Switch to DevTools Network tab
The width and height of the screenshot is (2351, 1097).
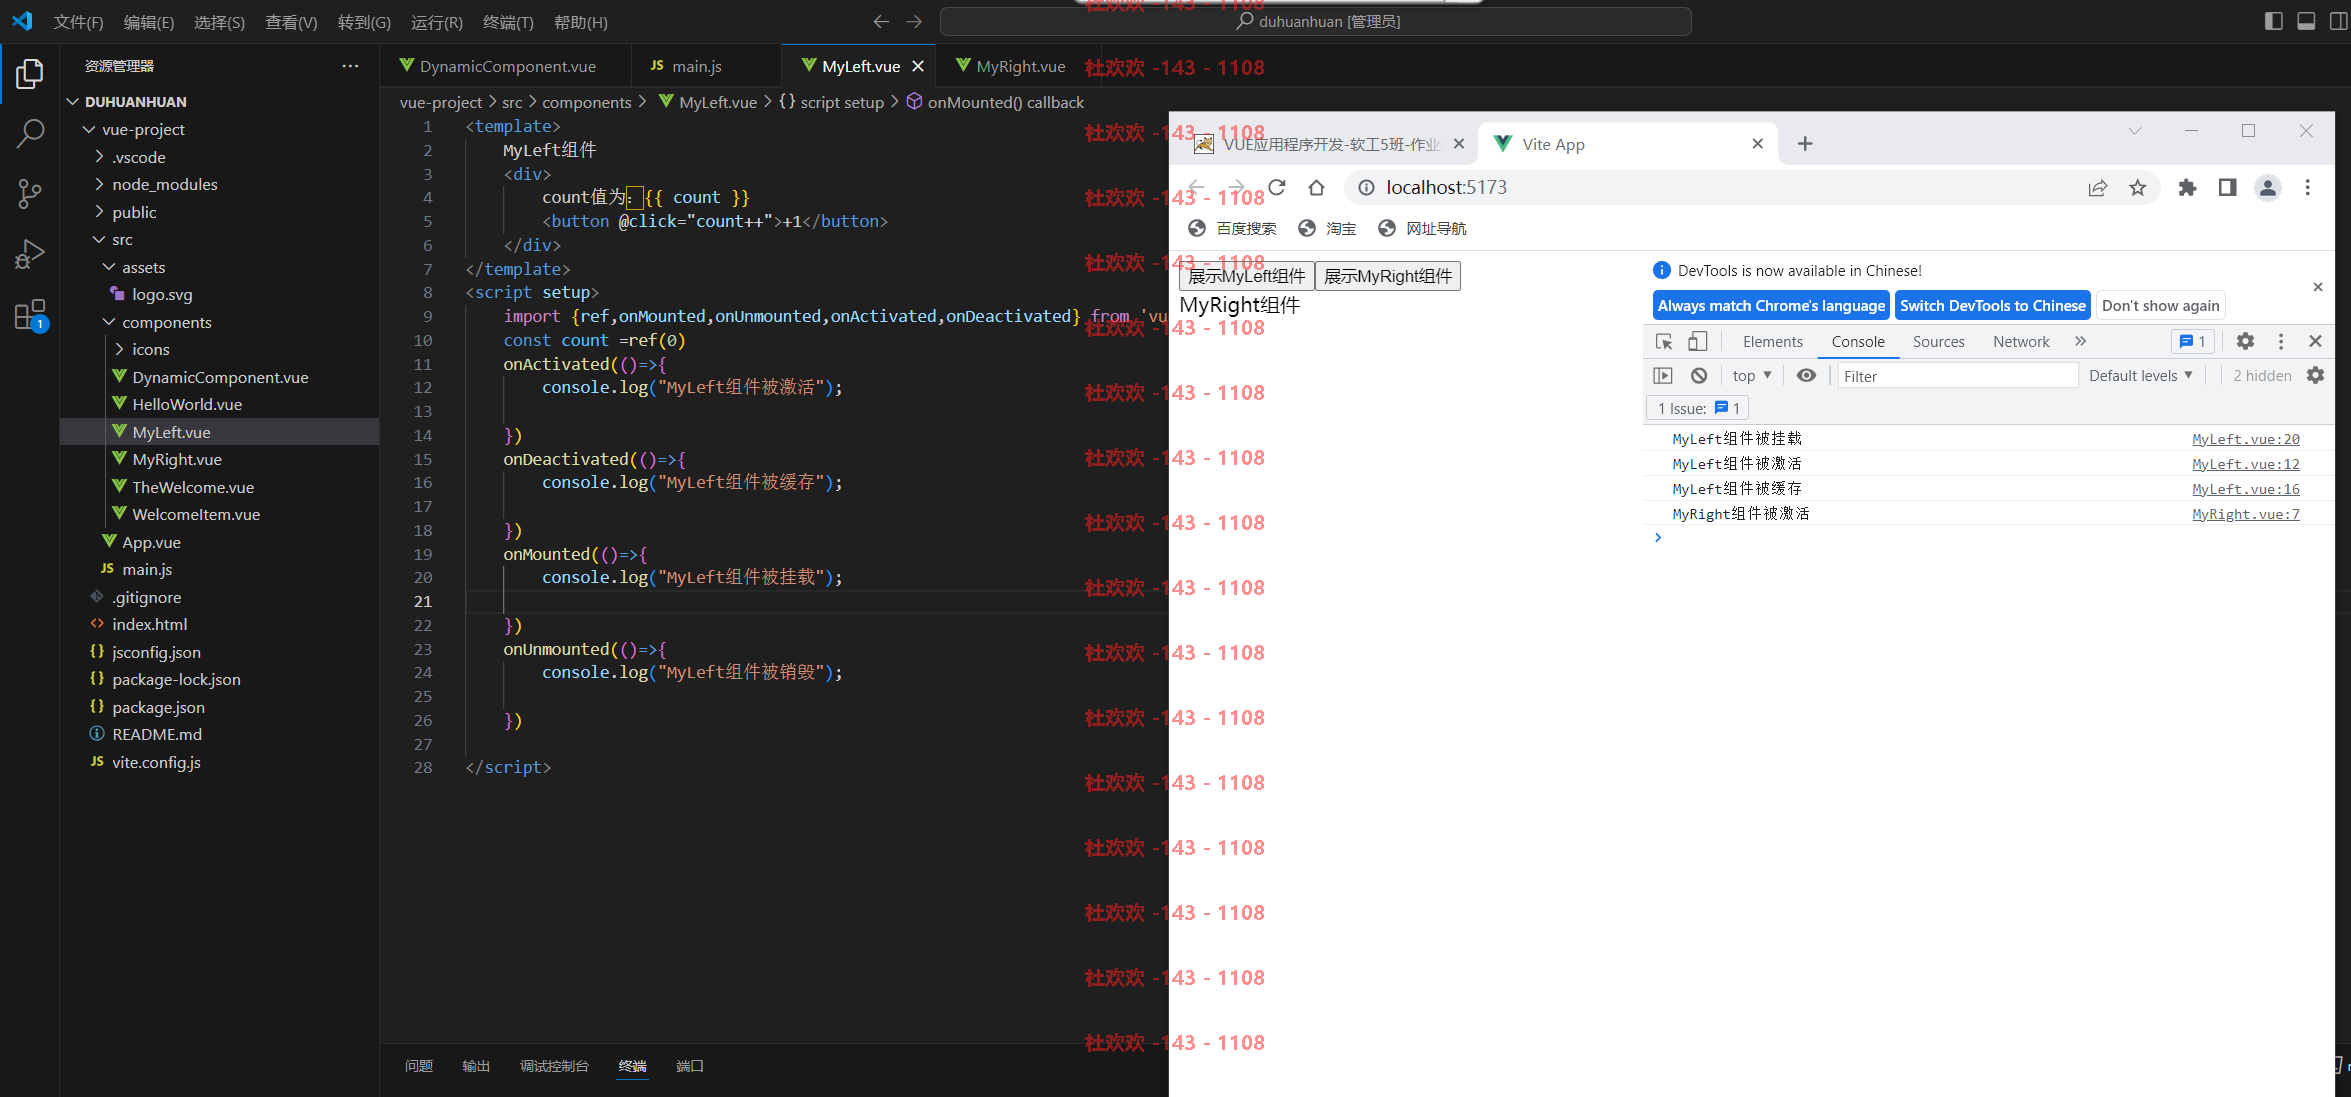2020,342
